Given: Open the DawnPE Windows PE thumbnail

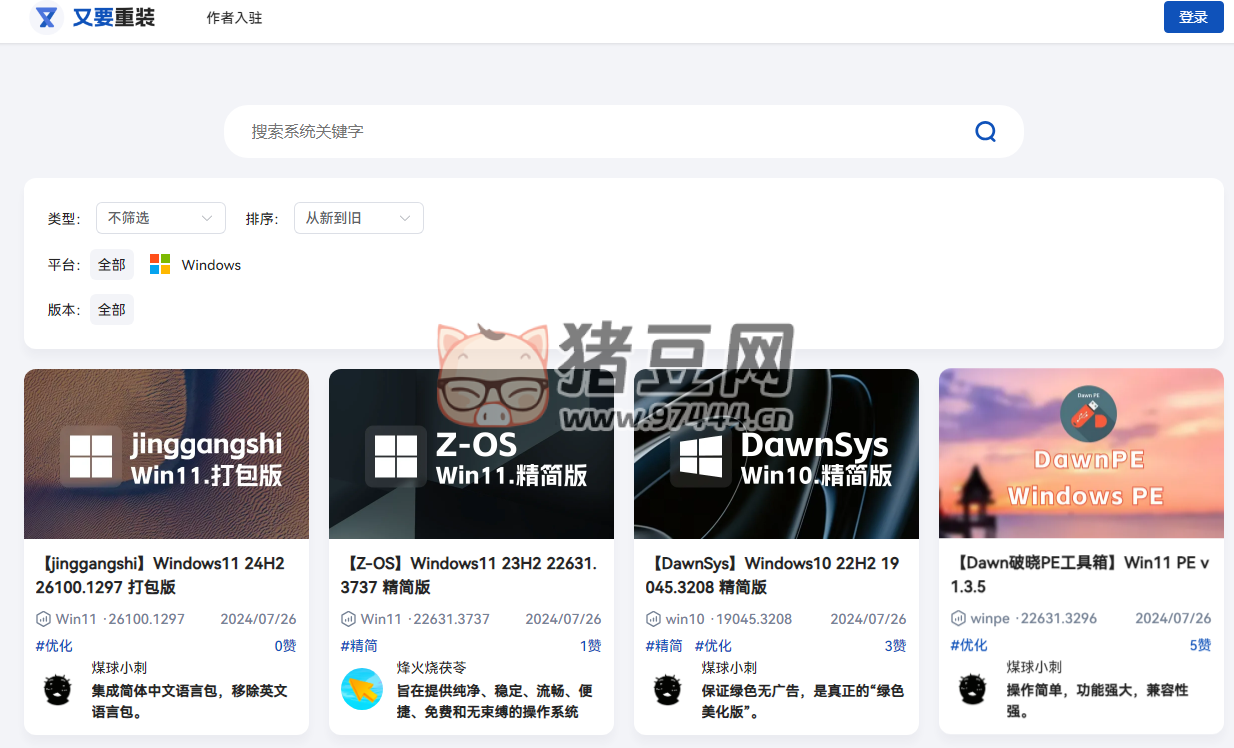Looking at the screenshot, I should click(x=1081, y=453).
